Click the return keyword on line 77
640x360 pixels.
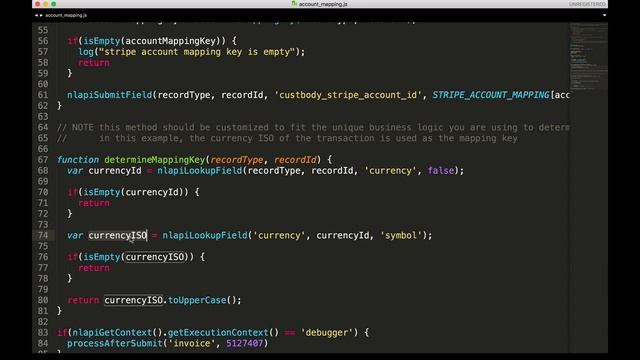coord(94,268)
